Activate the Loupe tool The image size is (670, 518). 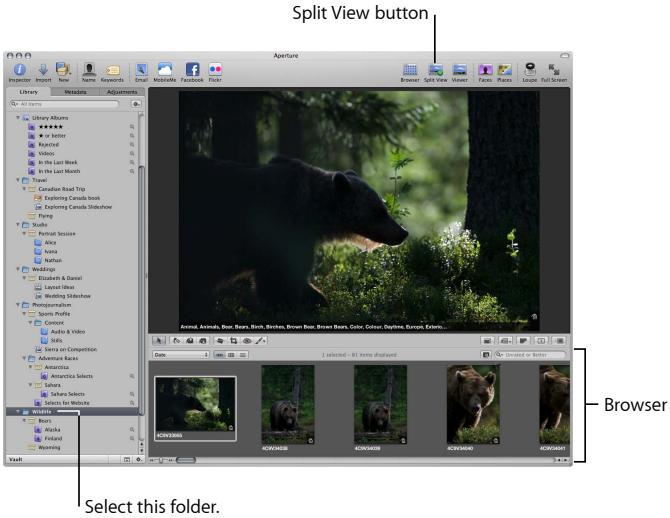point(530,70)
